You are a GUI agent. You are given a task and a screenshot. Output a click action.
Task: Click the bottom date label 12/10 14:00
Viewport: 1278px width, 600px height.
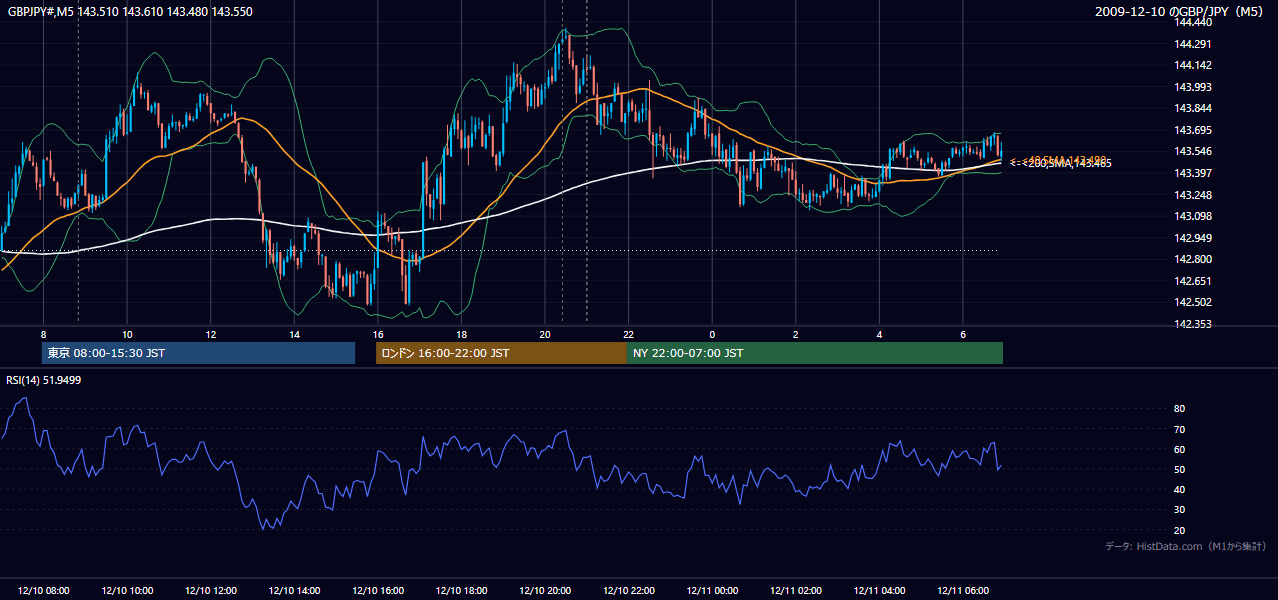(295, 591)
